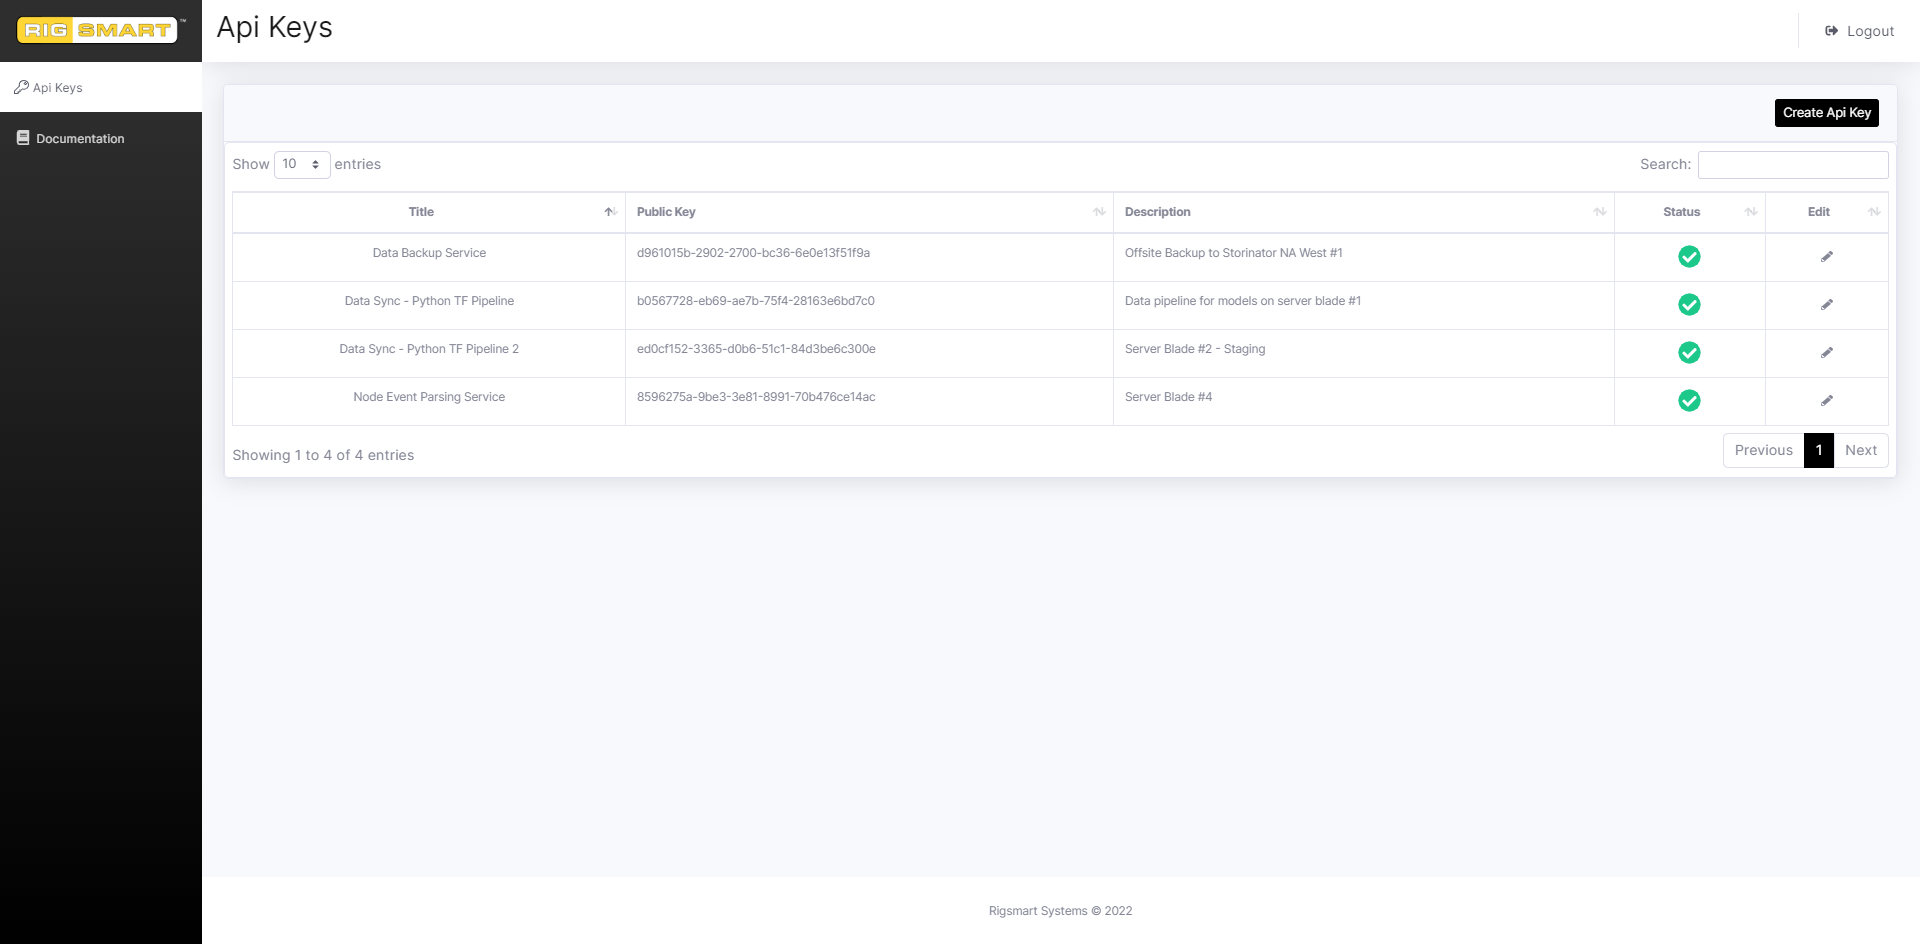Viewport: 1924px width, 944px height.
Task: Log out using the Logout link
Action: click(1862, 31)
